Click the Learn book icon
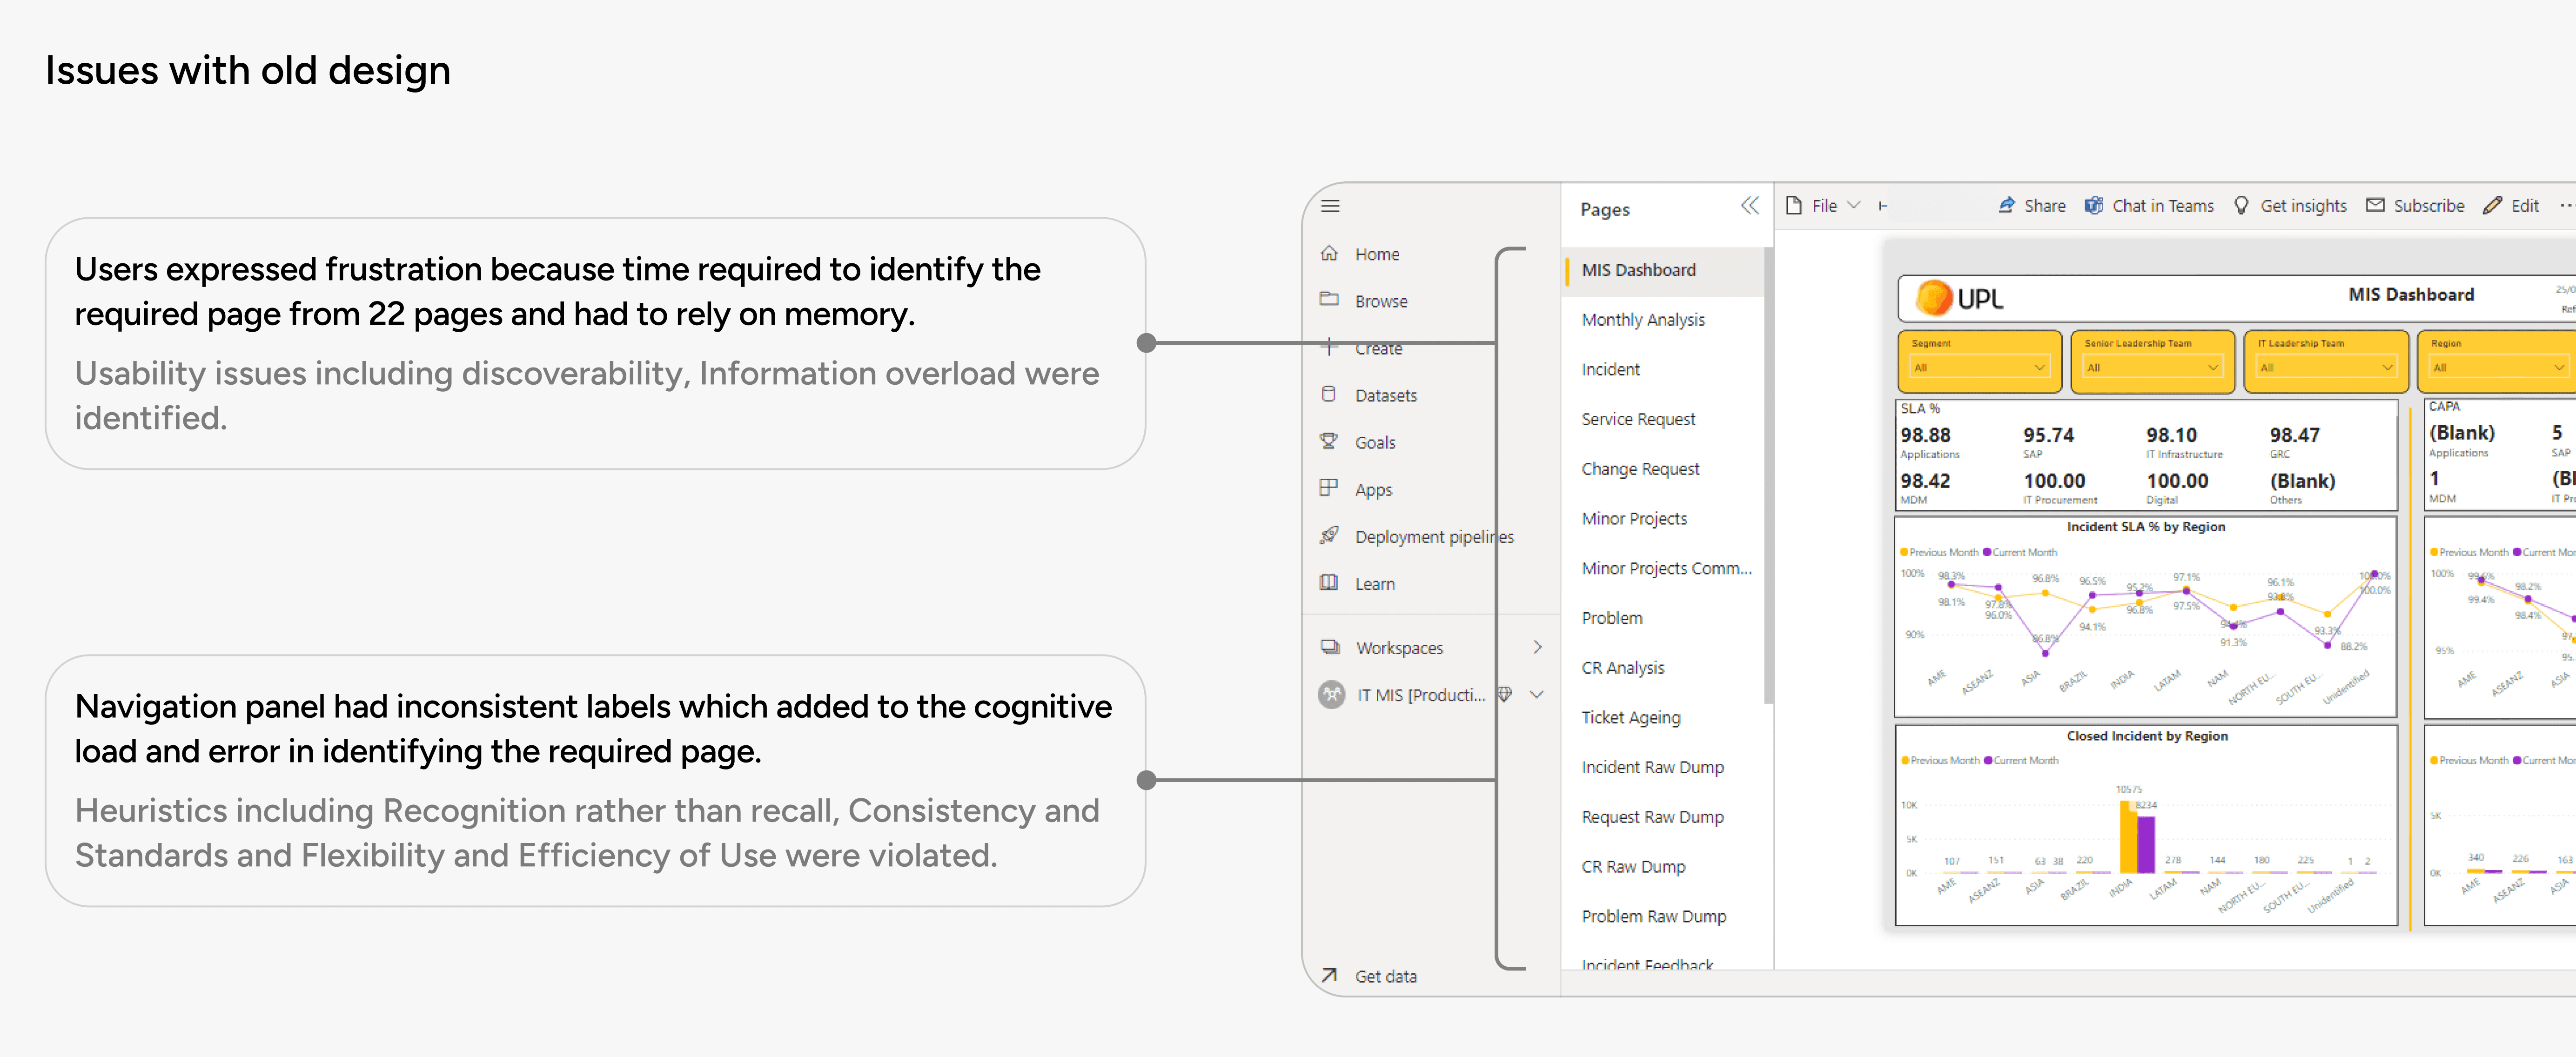 1329,583
